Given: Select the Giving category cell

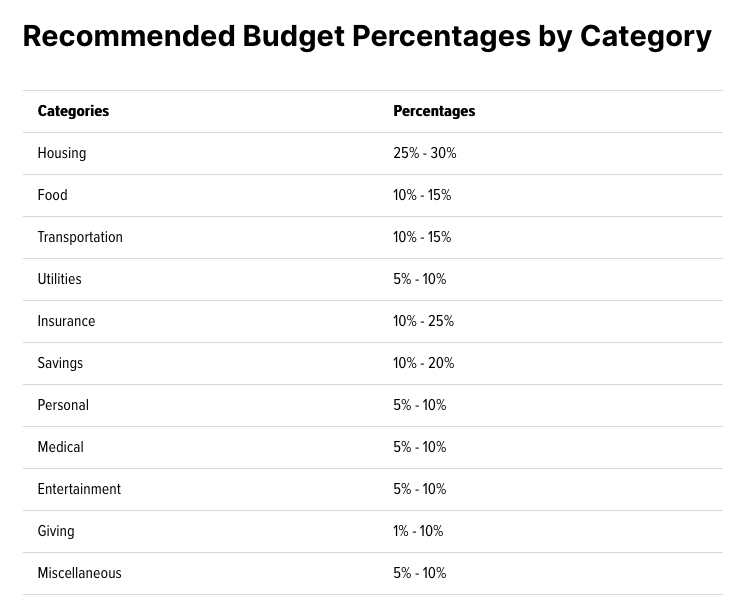Looking at the screenshot, I should click(56, 531).
